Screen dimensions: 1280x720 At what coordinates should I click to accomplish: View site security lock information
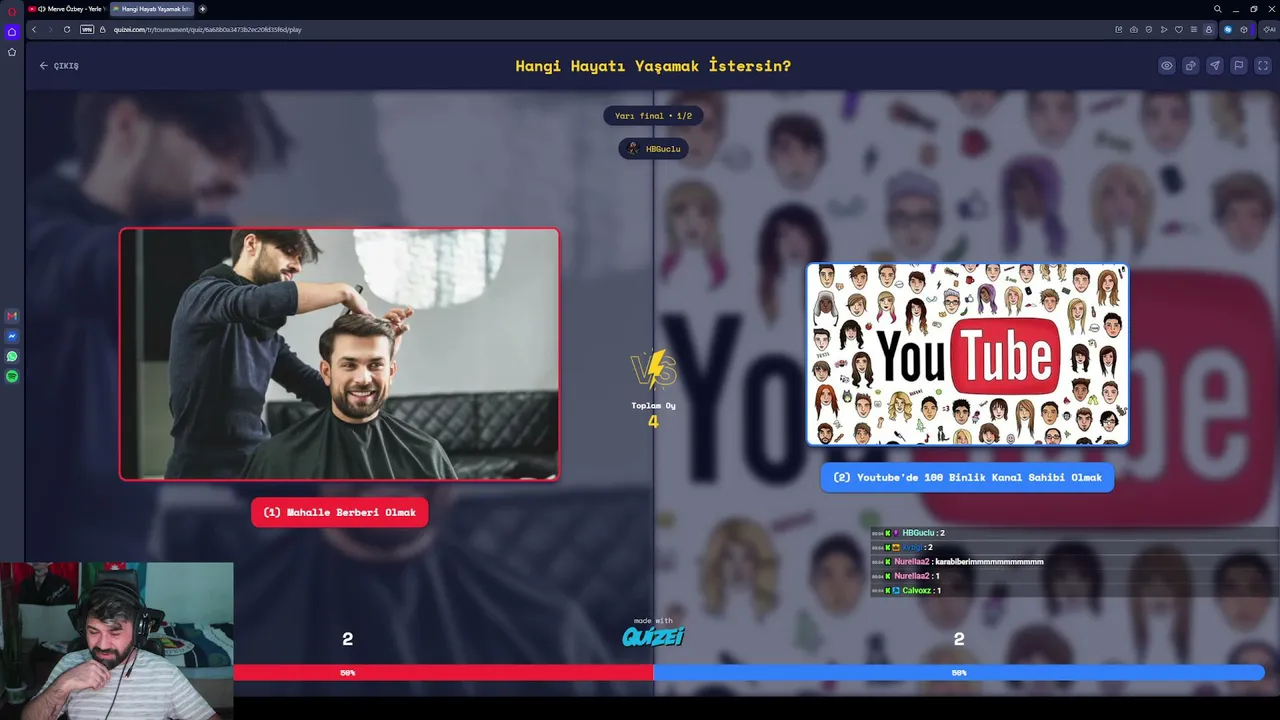click(x=103, y=29)
